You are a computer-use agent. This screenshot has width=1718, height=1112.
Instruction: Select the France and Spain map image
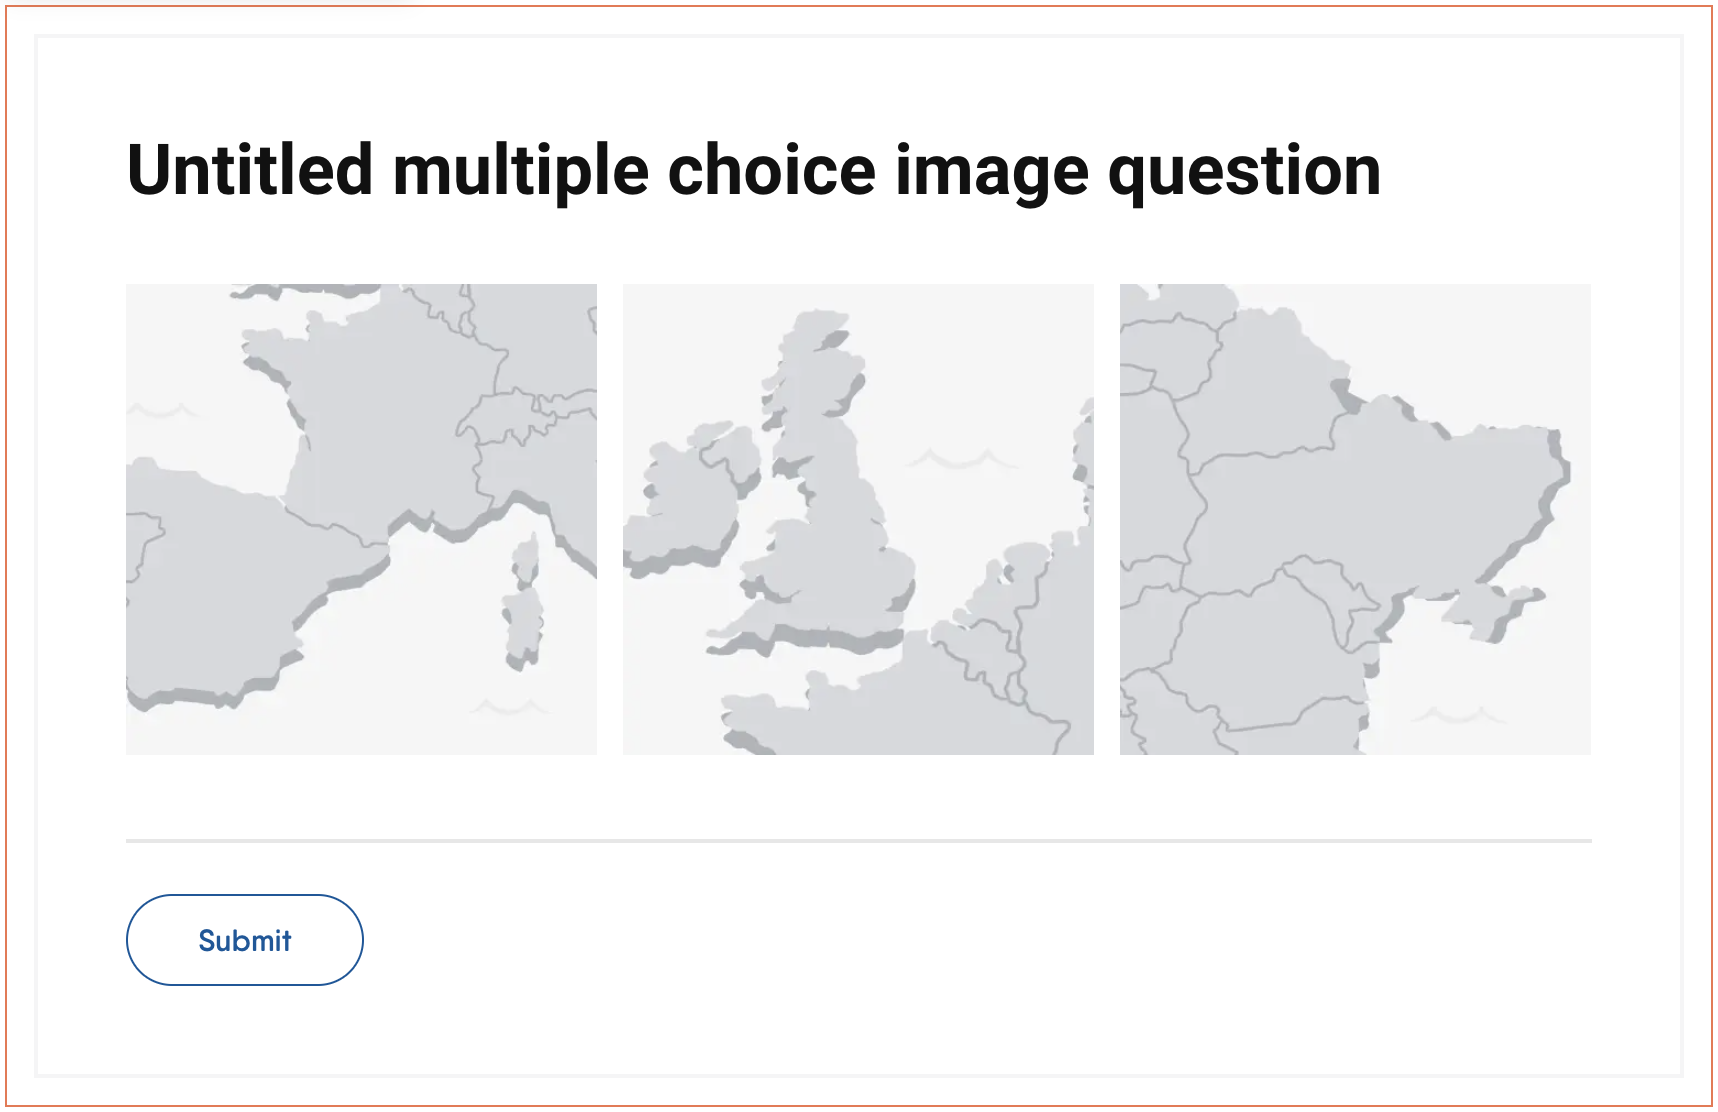pos(361,519)
